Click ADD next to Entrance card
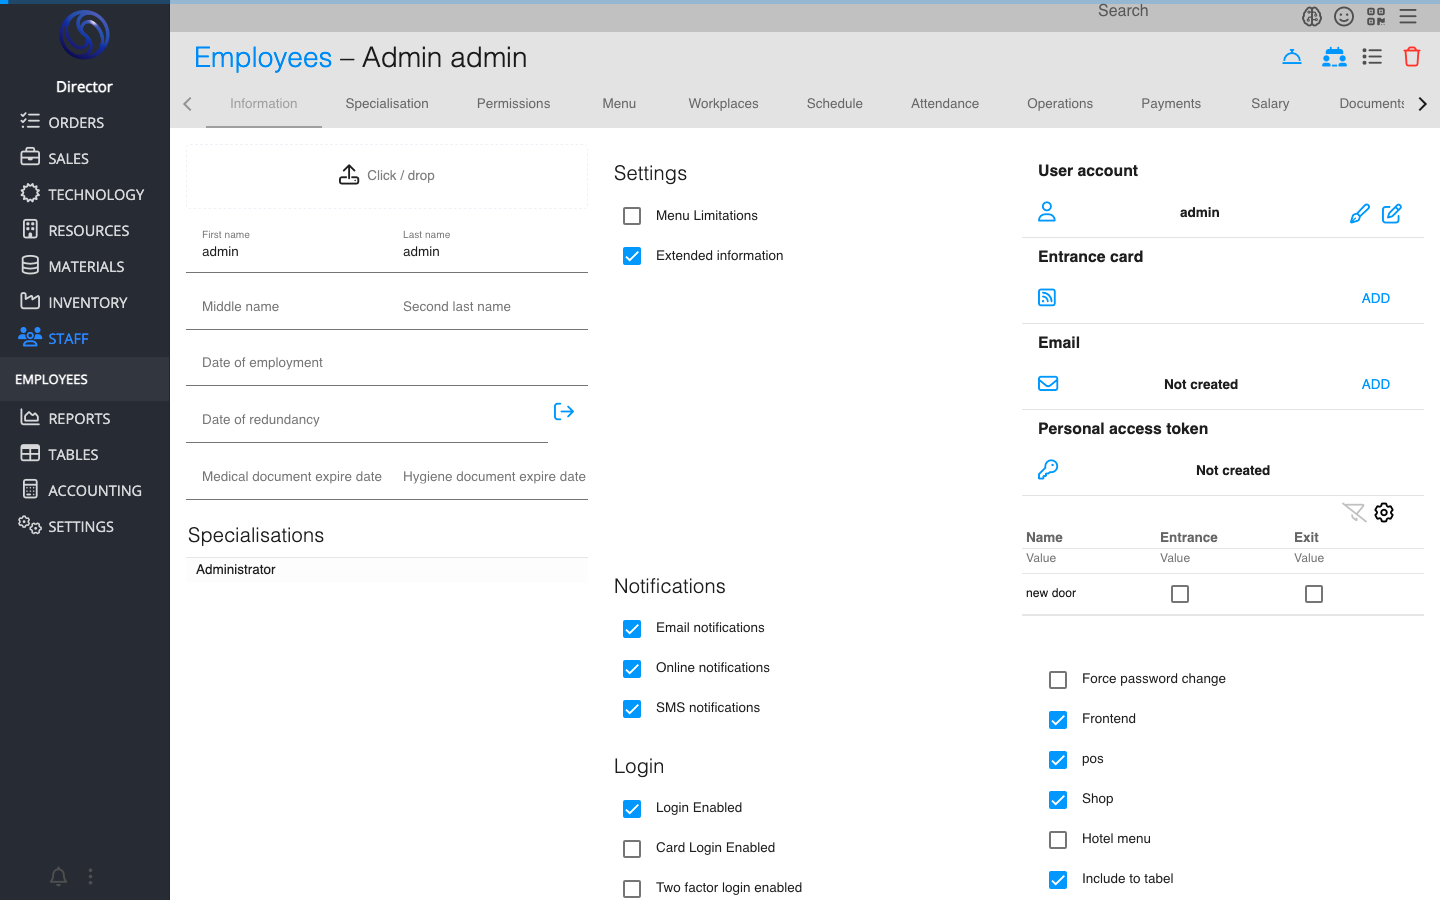The height and width of the screenshot is (900, 1440). click(1375, 298)
